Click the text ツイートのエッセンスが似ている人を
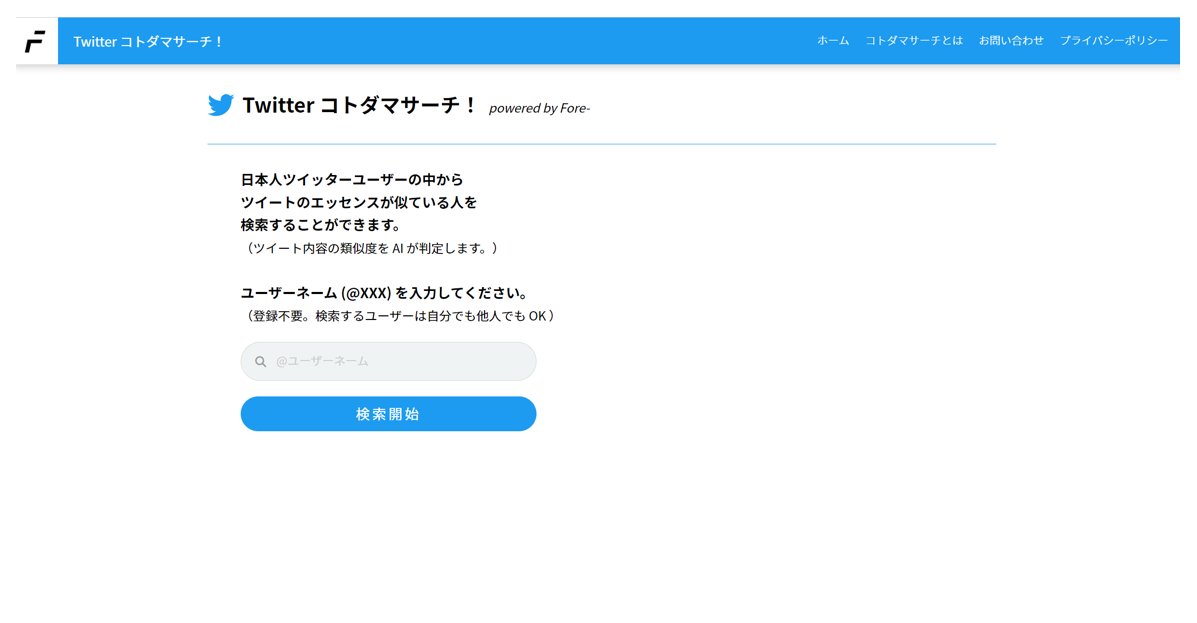 pos(359,202)
